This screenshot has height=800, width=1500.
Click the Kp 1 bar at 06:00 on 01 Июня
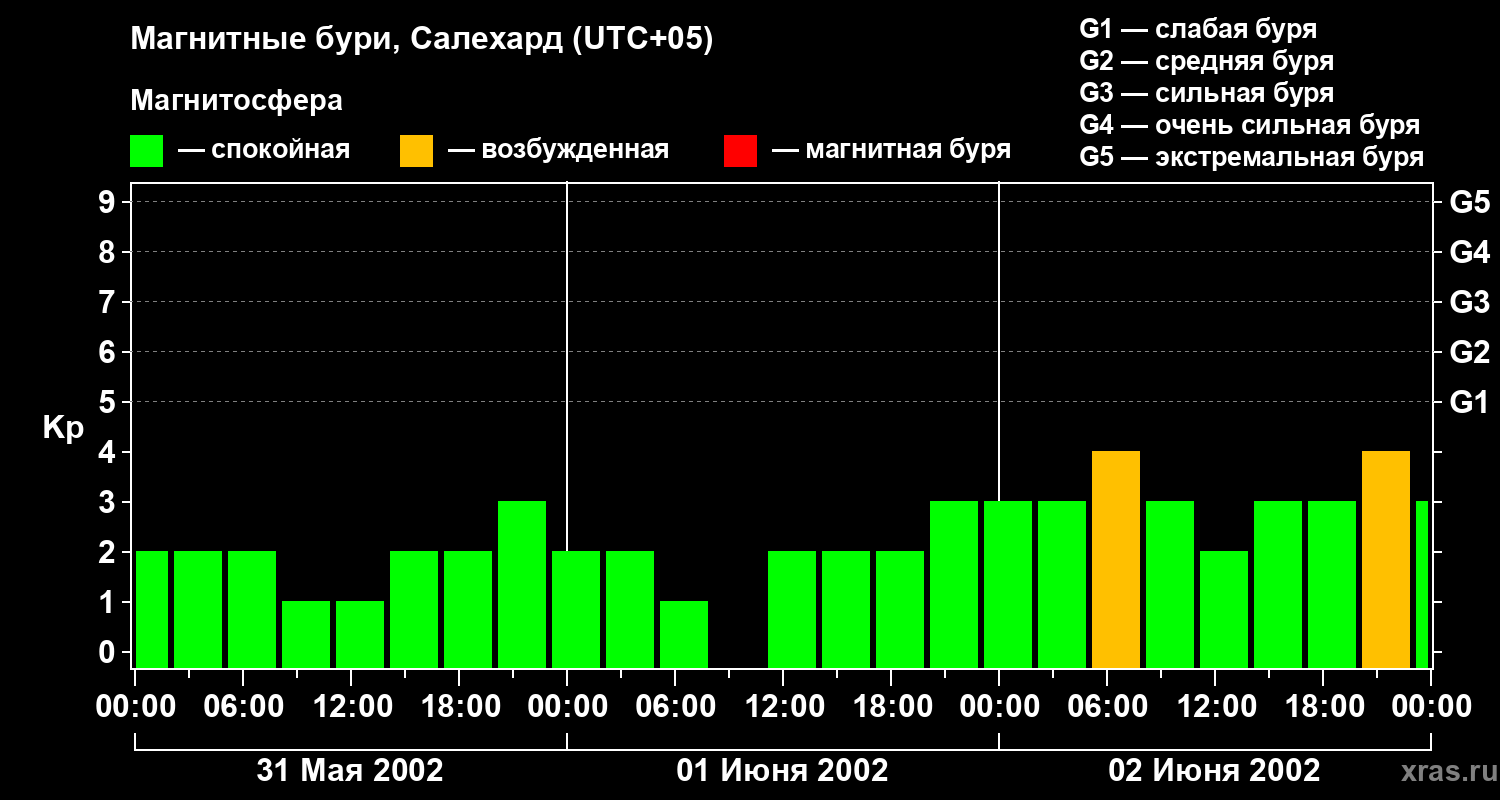(684, 635)
